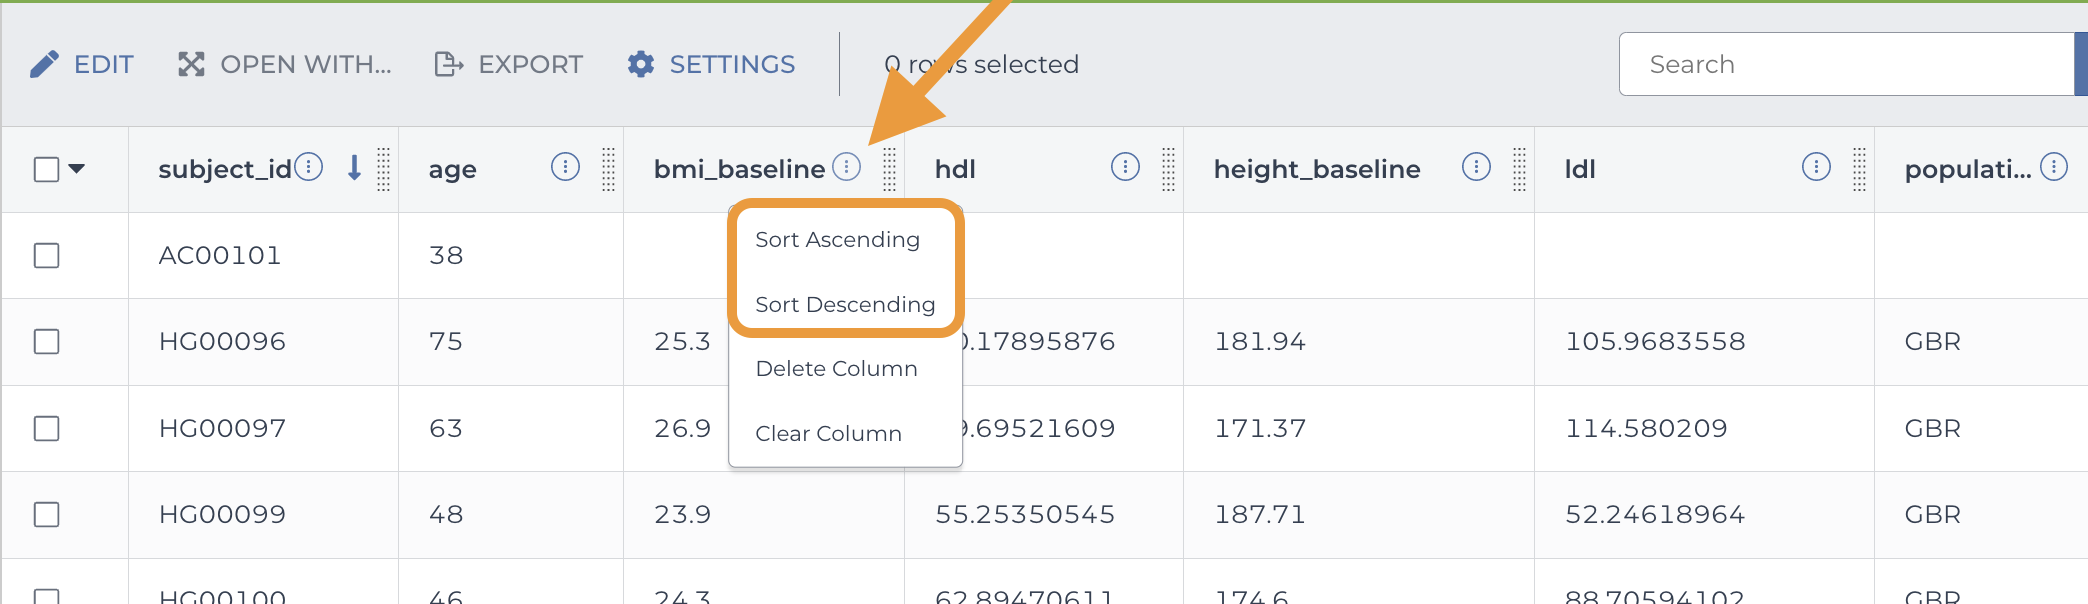Click height value 187.71
2088x604 pixels.
(x=1260, y=514)
